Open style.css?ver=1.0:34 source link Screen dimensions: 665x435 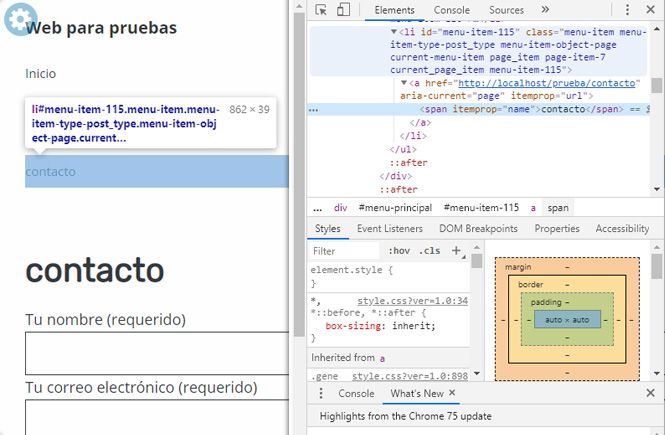[412, 301]
